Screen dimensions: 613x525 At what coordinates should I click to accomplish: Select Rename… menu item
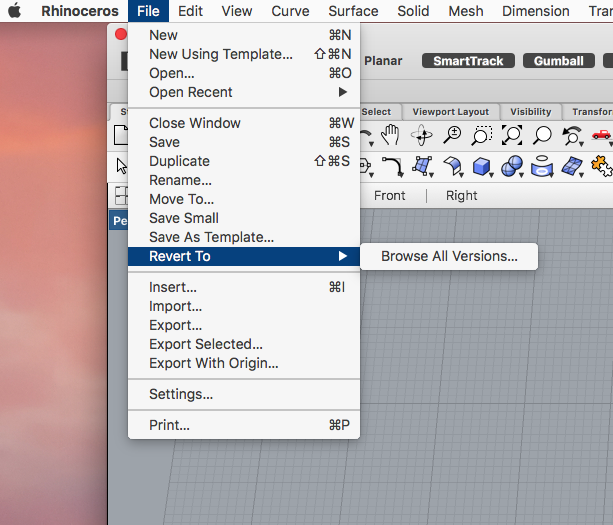[244, 180]
